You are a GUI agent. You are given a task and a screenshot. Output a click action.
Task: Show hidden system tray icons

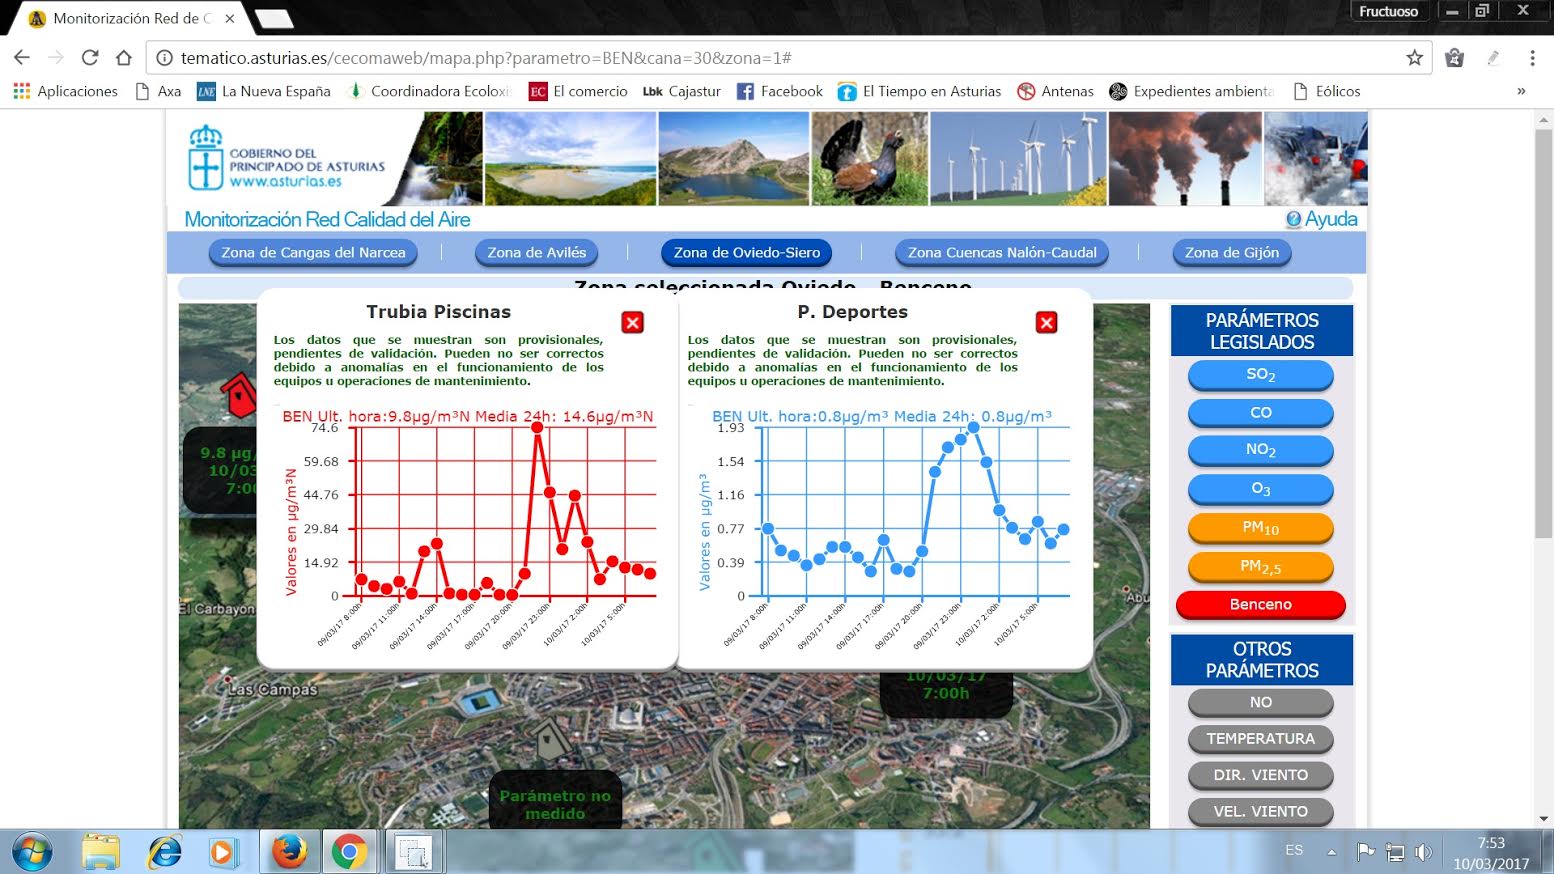coord(1331,852)
